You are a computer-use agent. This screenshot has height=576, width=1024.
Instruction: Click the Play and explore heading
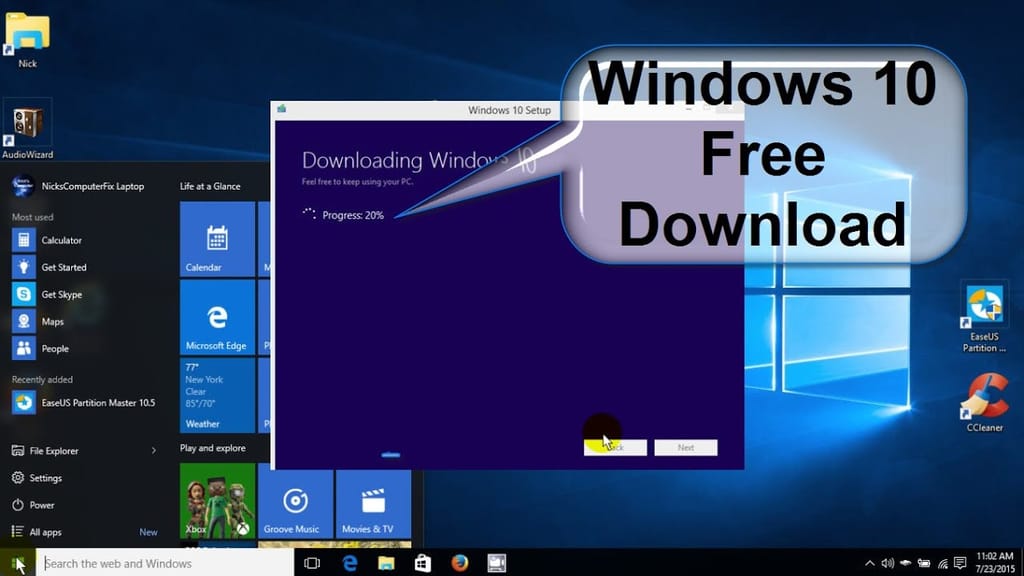pos(213,448)
